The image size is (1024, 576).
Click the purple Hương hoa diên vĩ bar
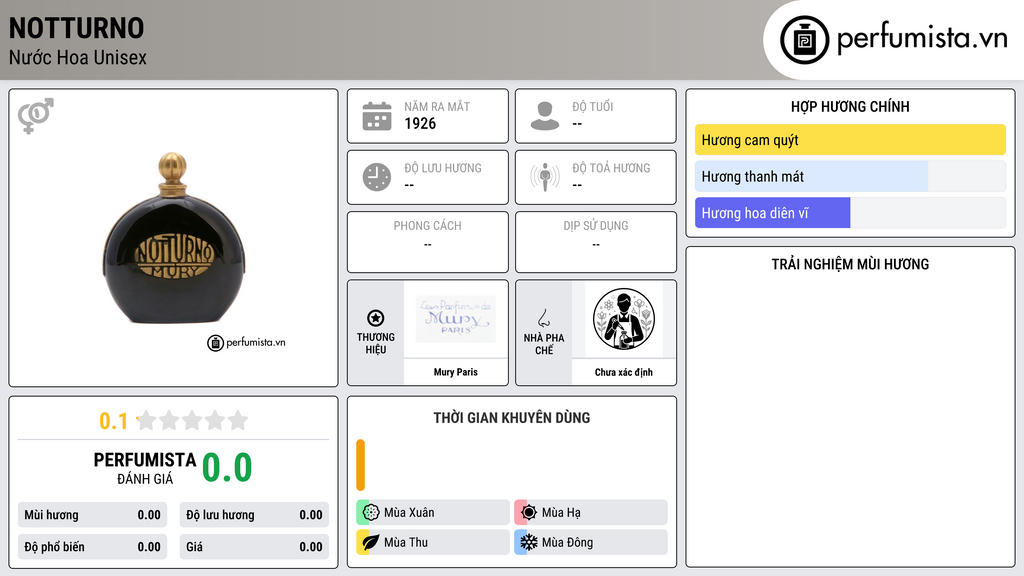pos(773,213)
